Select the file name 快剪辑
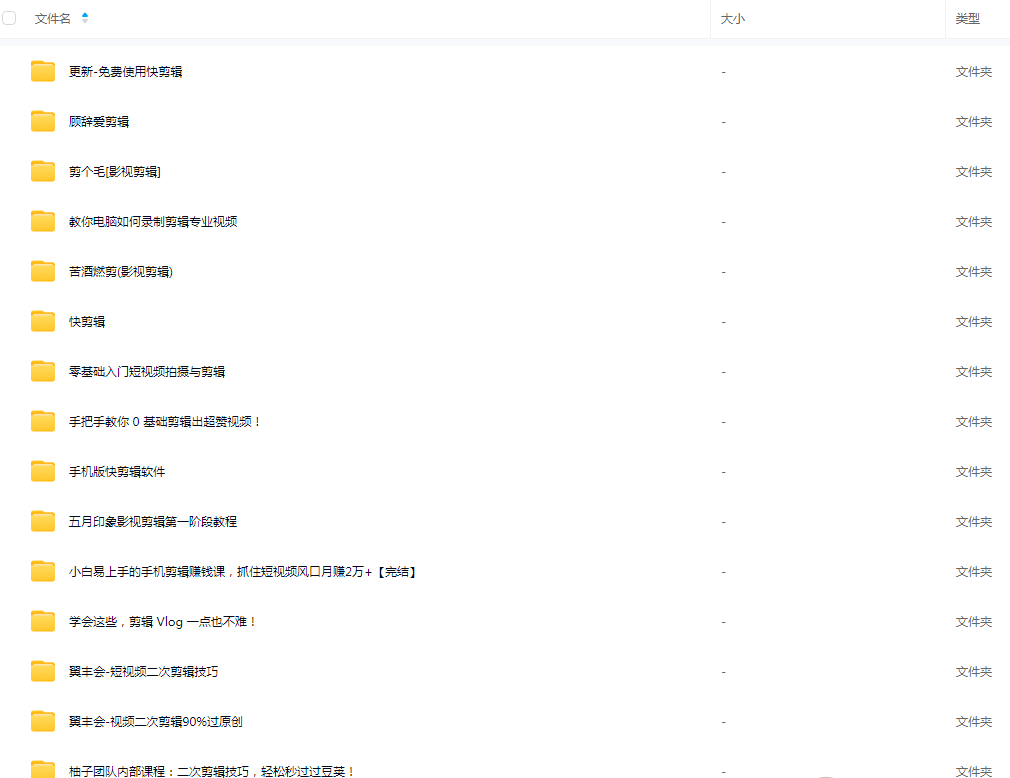1010x778 pixels. point(87,321)
